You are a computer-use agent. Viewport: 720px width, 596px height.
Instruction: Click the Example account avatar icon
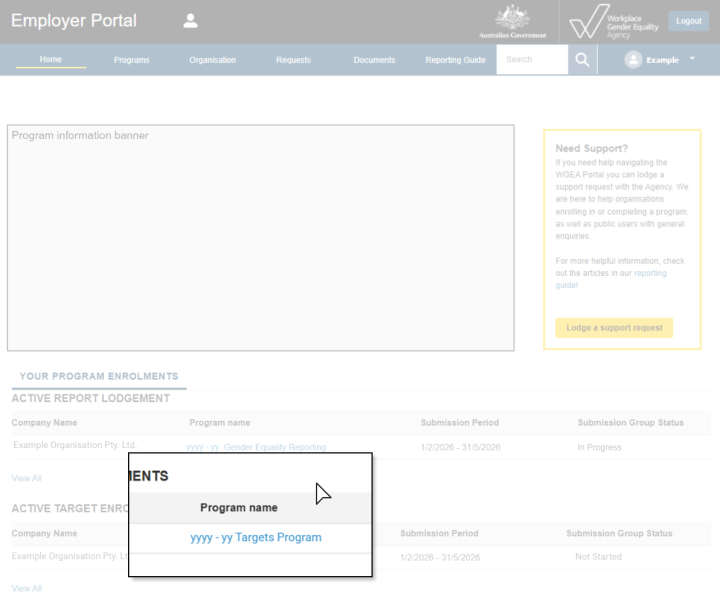tap(633, 60)
